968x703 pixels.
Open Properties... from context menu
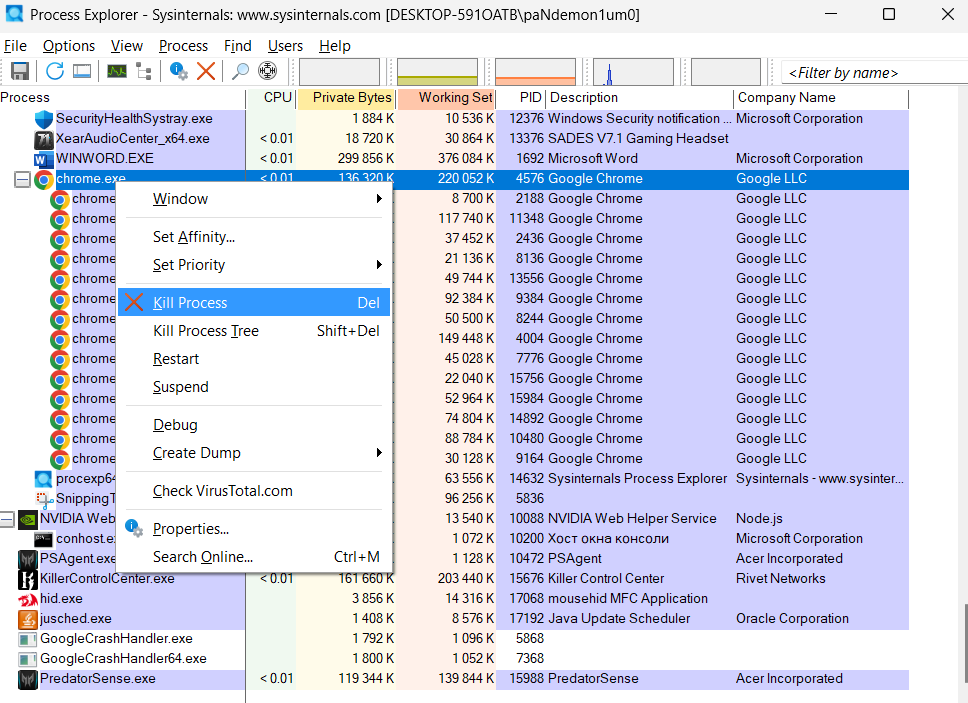pyautogui.click(x=254, y=529)
